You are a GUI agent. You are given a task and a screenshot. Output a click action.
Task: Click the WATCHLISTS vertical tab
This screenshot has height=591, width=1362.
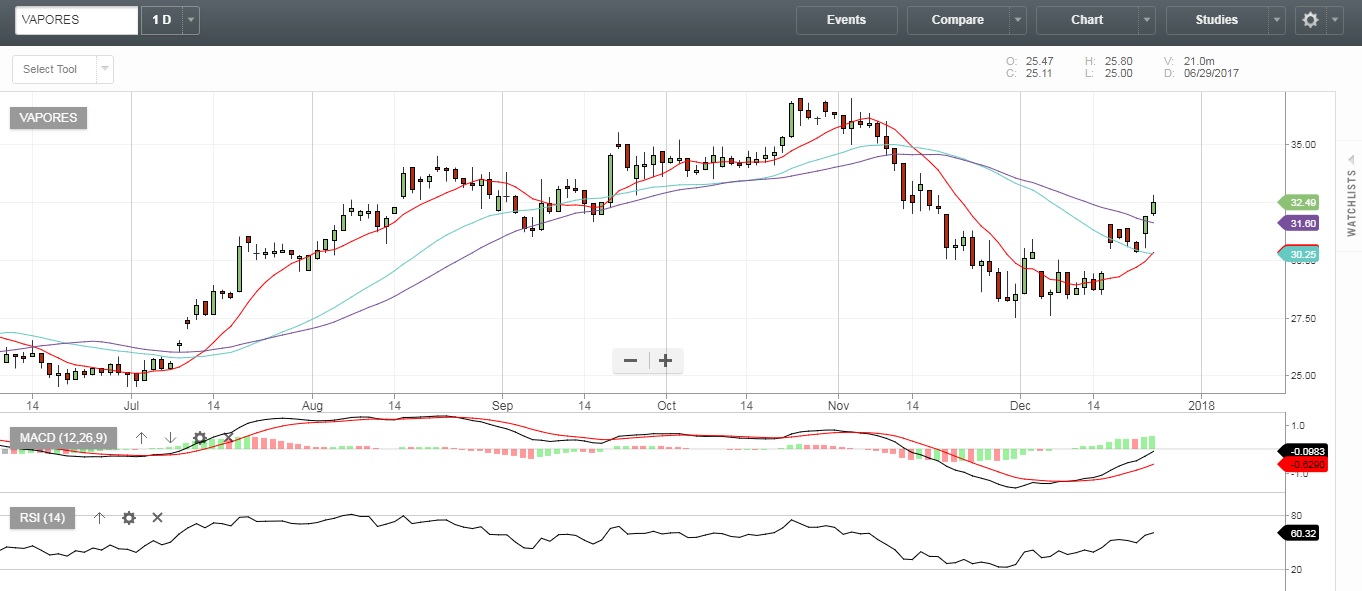pos(1351,203)
